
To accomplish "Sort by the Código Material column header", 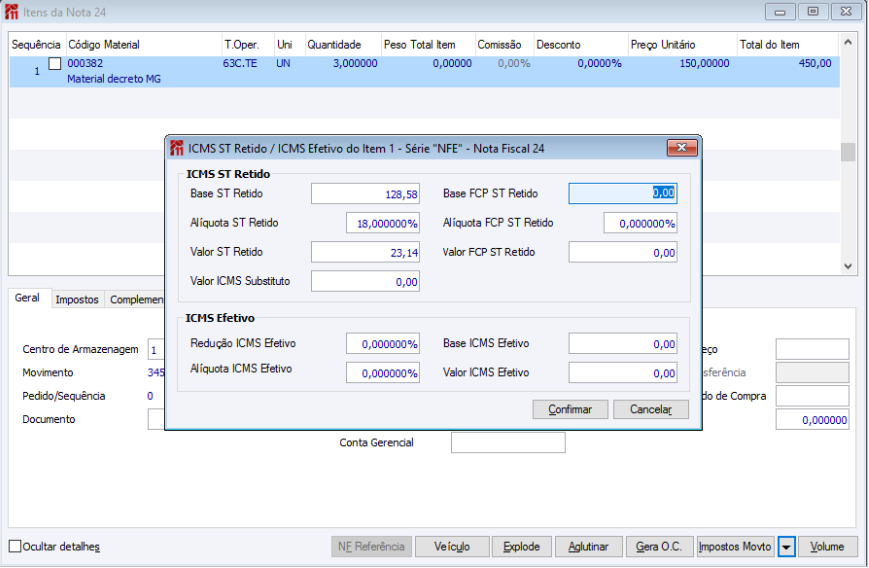I will (x=144, y=45).
